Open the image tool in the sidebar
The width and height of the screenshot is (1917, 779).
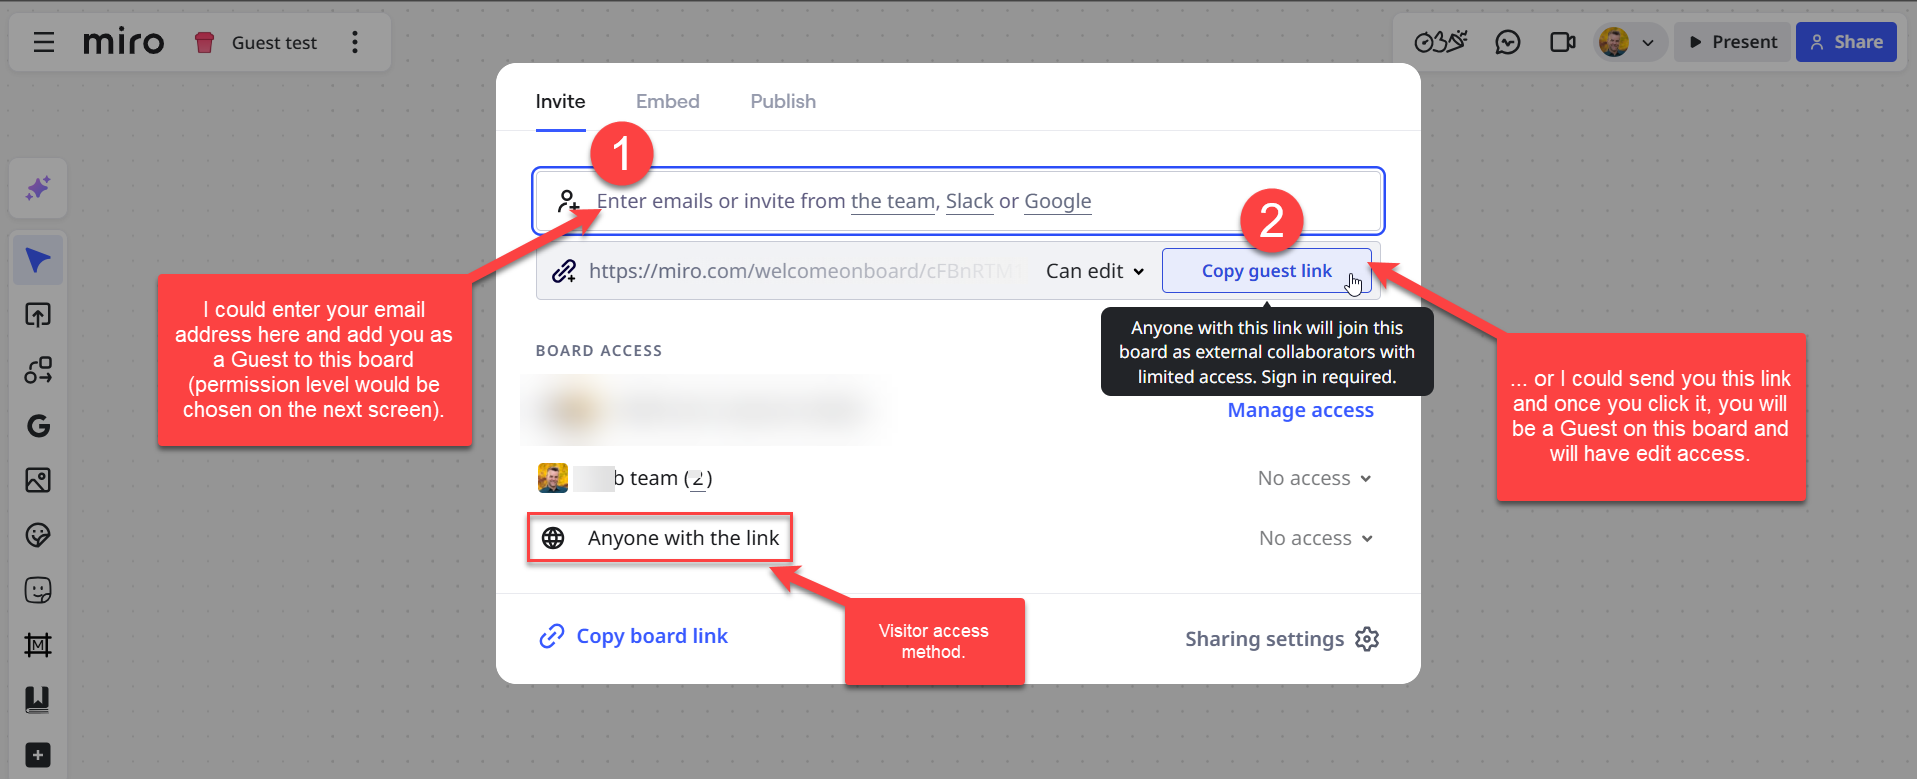click(38, 480)
